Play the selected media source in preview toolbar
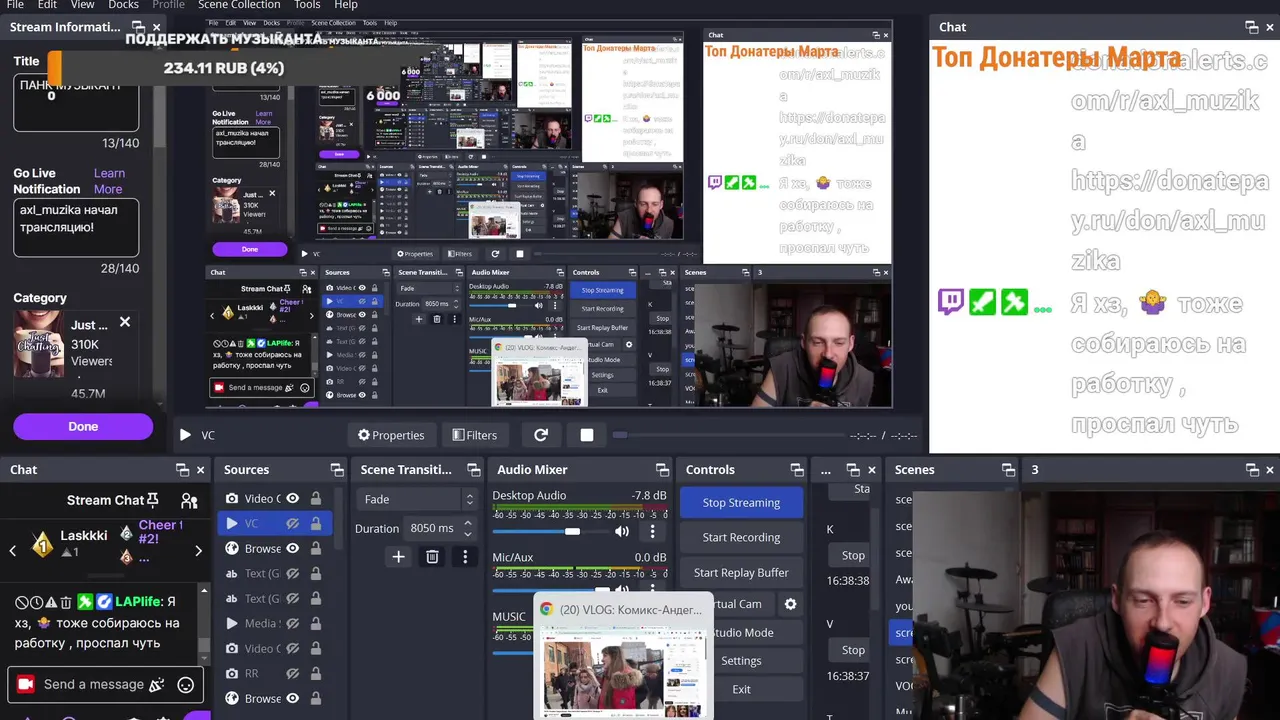1280x720 pixels. [185, 435]
